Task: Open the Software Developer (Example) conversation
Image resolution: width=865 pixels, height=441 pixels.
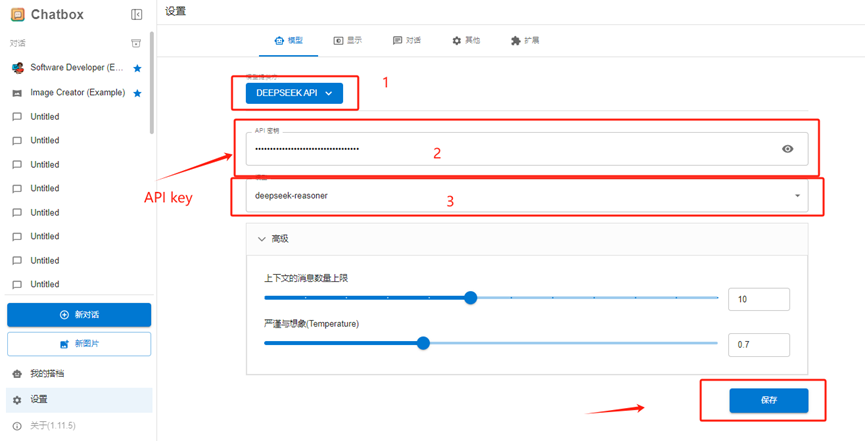Action: (77, 68)
